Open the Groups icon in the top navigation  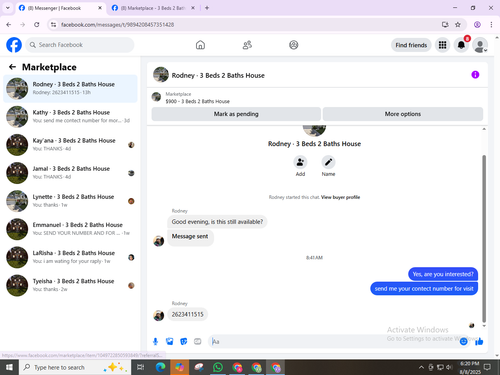click(294, 45)
